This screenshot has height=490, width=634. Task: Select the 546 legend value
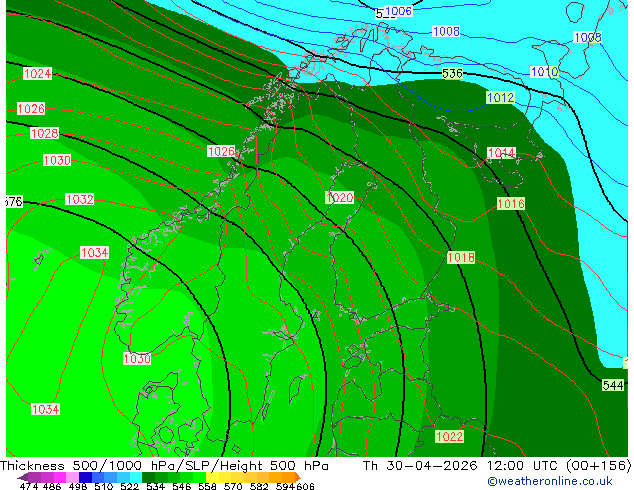pos(182,486)
